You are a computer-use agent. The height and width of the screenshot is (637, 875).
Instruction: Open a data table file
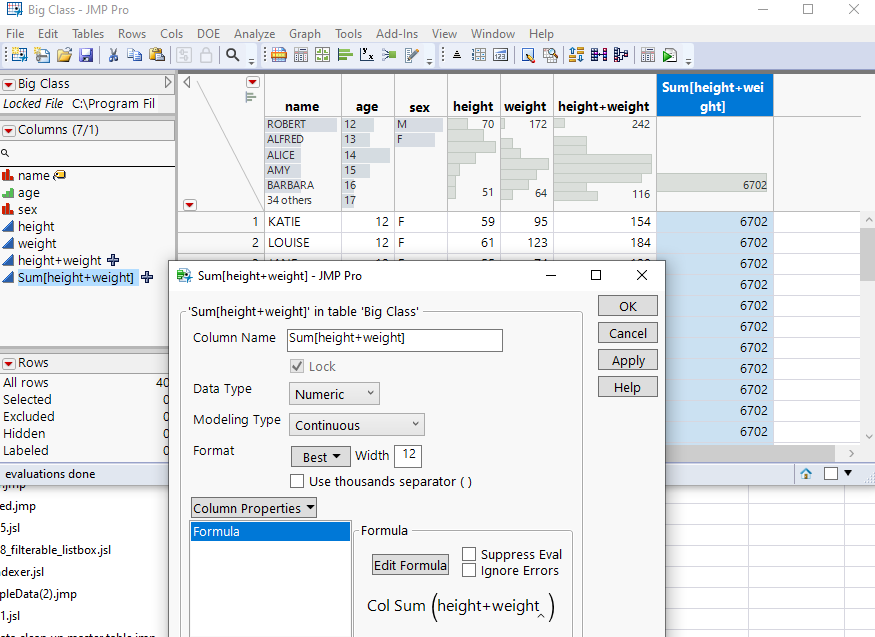click(65, 56)
